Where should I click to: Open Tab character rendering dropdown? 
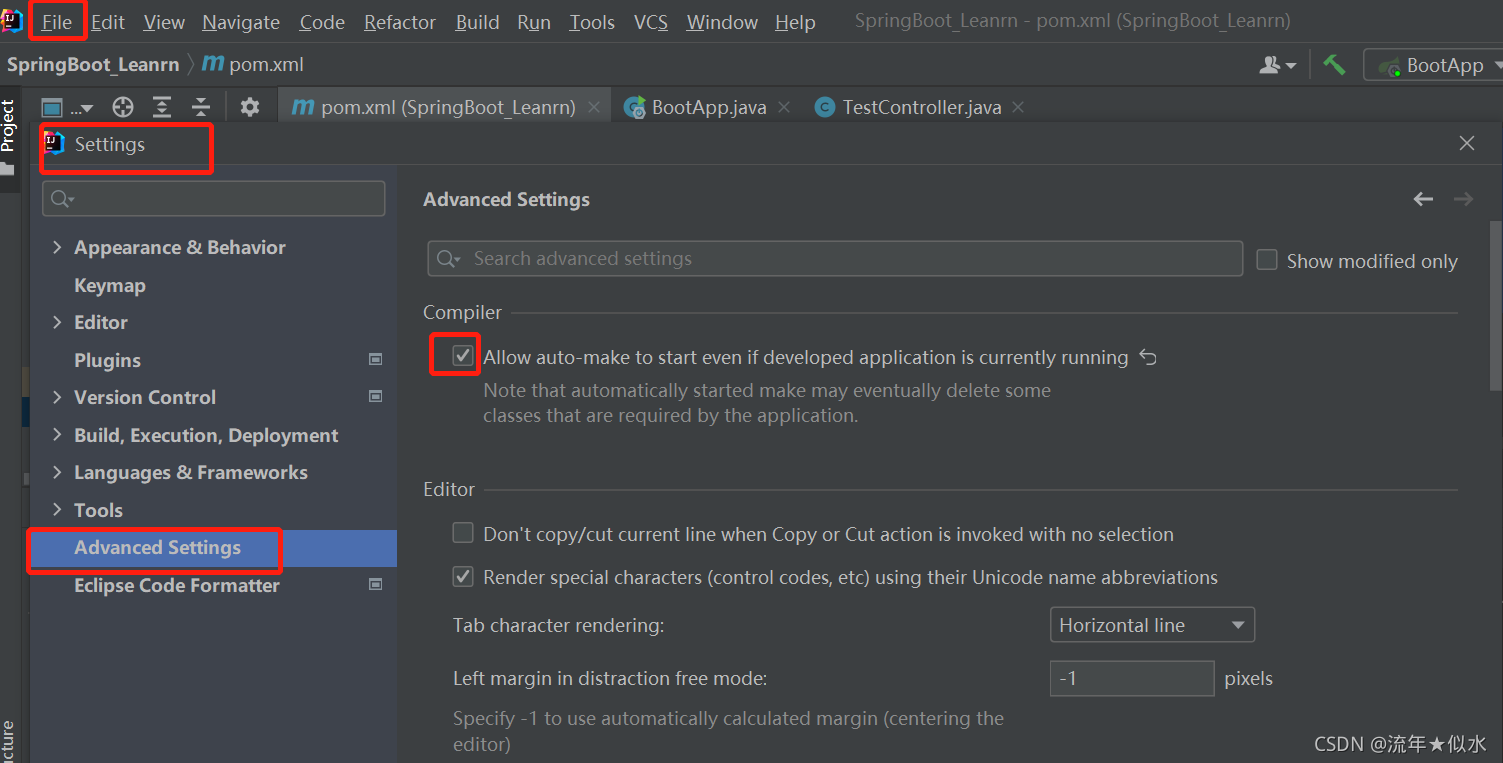[1152, 625]
